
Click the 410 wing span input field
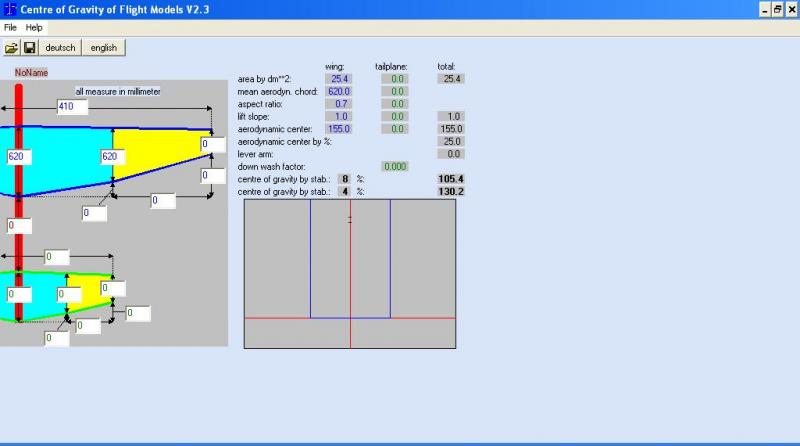tap(71, 107)
